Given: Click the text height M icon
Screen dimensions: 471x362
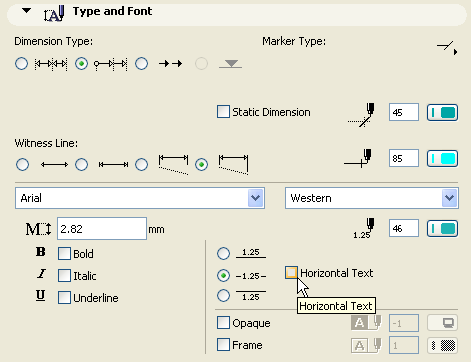Looking at the screenshot, I should point(39,229).
